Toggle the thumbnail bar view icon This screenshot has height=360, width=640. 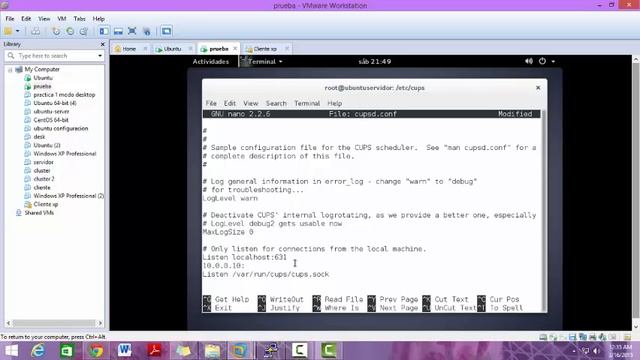(x=118, y=31)
